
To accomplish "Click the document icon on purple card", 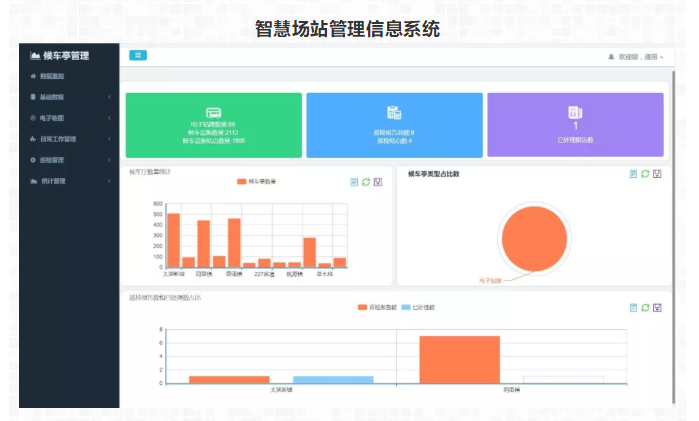I will click(575, 112).
